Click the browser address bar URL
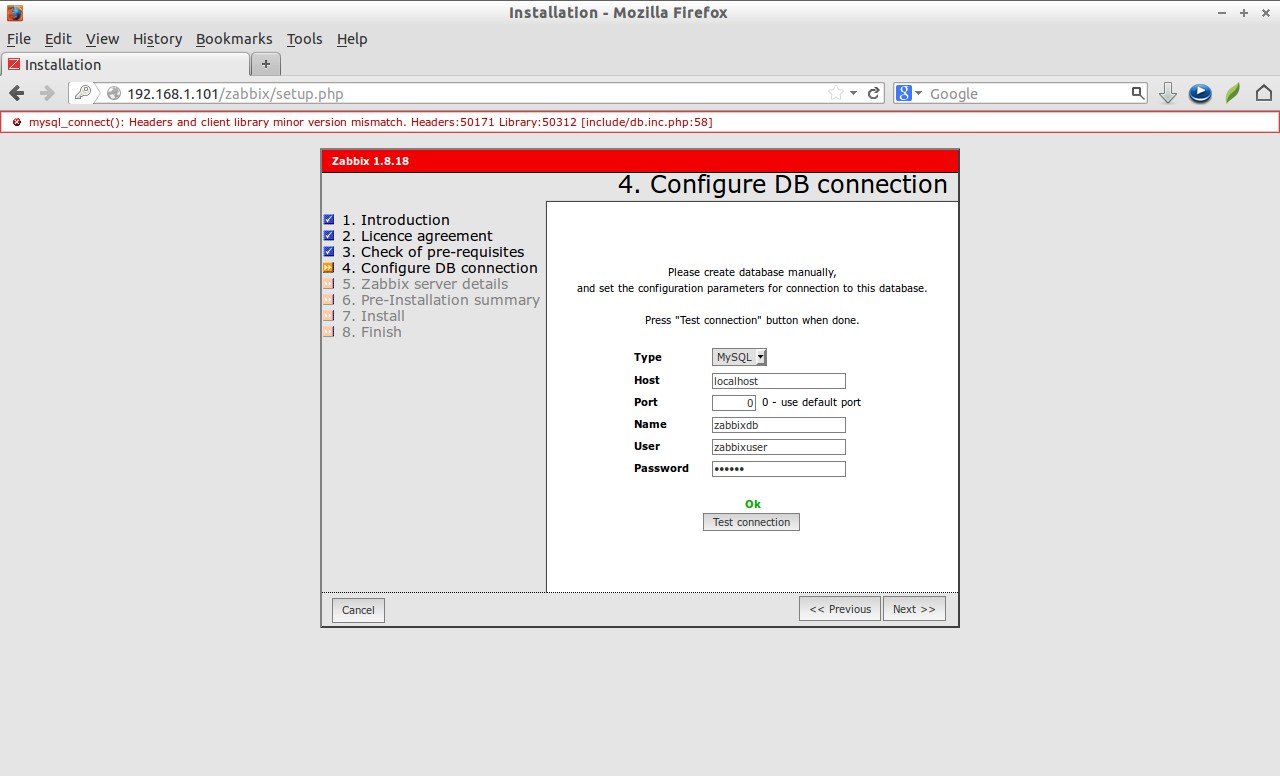 pyautogui.click(x=235, y=93)
